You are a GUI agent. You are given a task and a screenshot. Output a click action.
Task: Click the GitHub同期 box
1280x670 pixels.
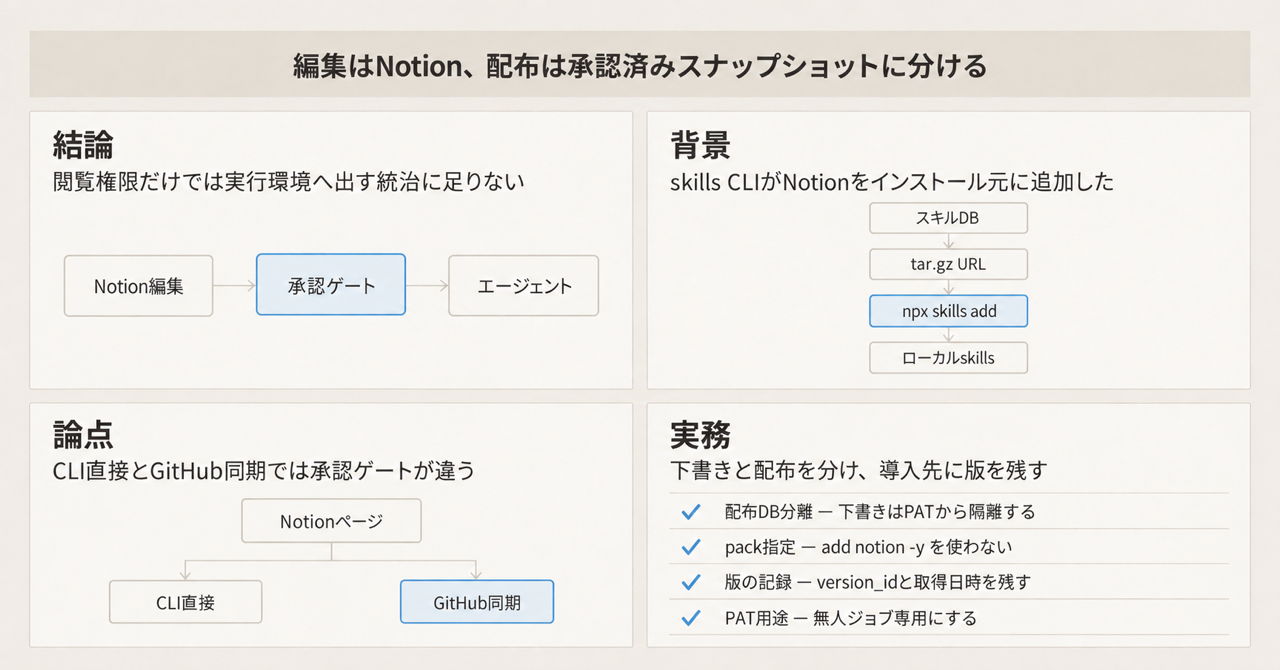[x=477, y=602]
